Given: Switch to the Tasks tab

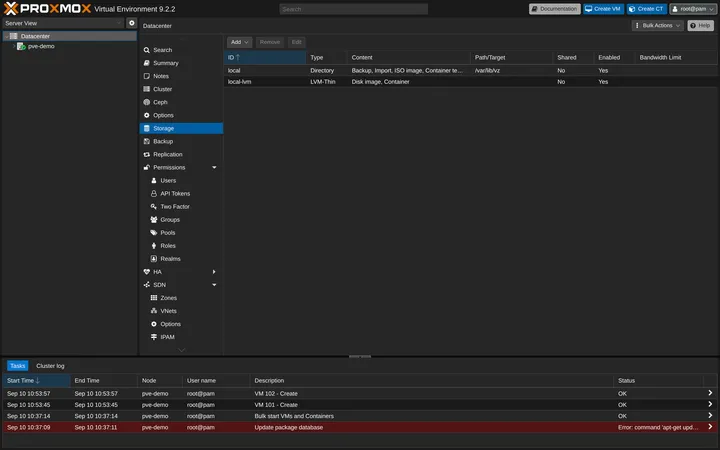Looking at the screenshot, I should tap(17, 366).
